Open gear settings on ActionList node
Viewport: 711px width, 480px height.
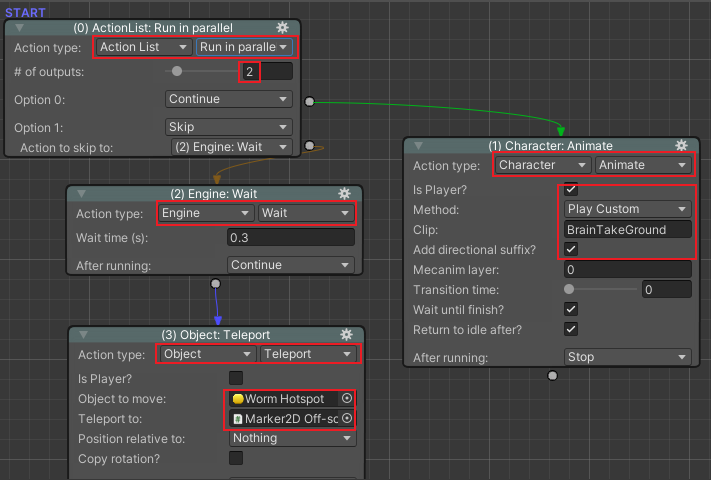coord(283,27)
